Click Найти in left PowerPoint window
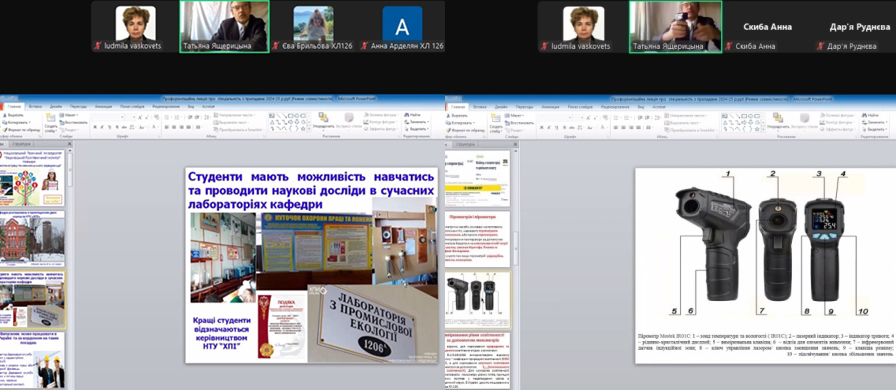Screen dimensions: 896x390 412,115
